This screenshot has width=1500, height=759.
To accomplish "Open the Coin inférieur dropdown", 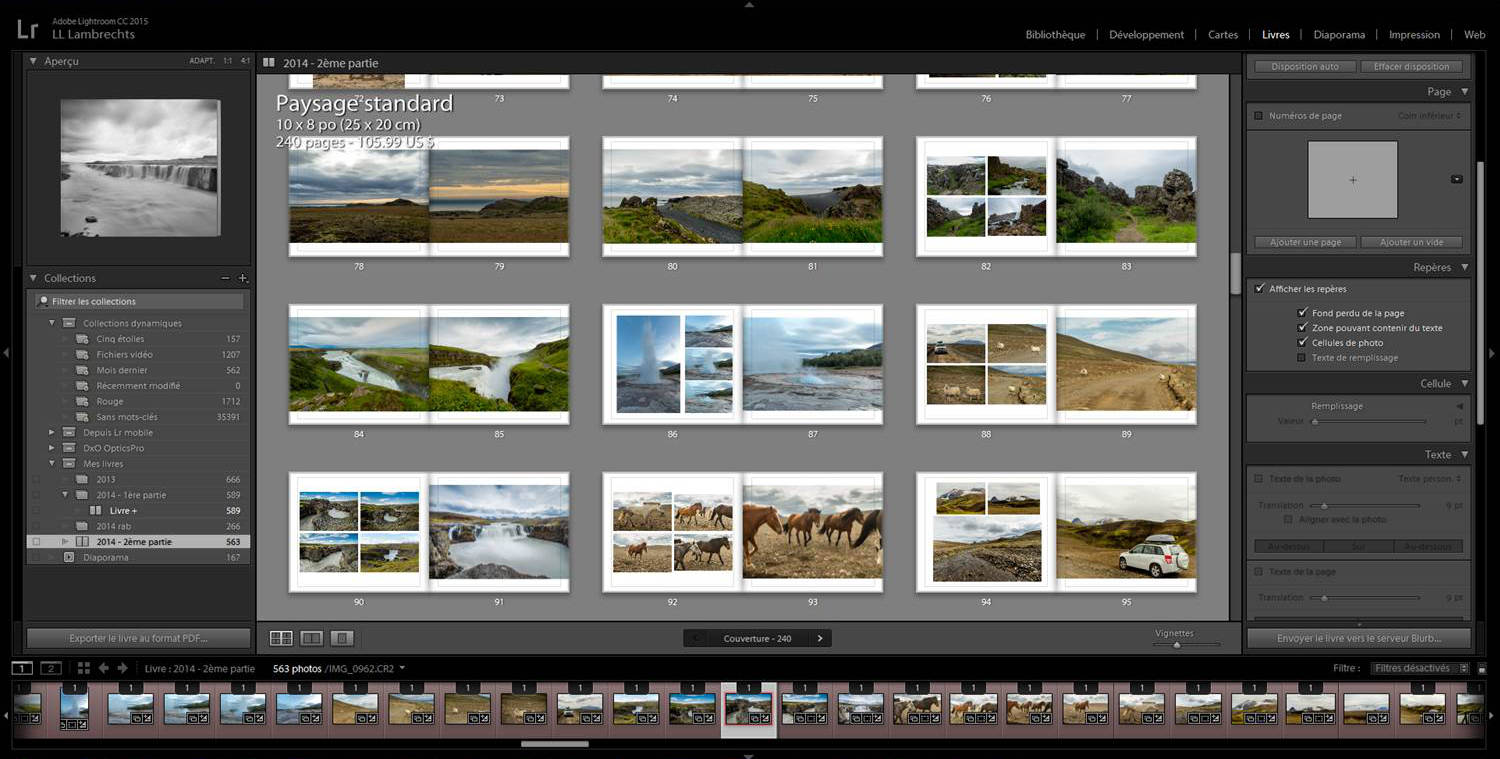I will click(x=1430, y=116).
